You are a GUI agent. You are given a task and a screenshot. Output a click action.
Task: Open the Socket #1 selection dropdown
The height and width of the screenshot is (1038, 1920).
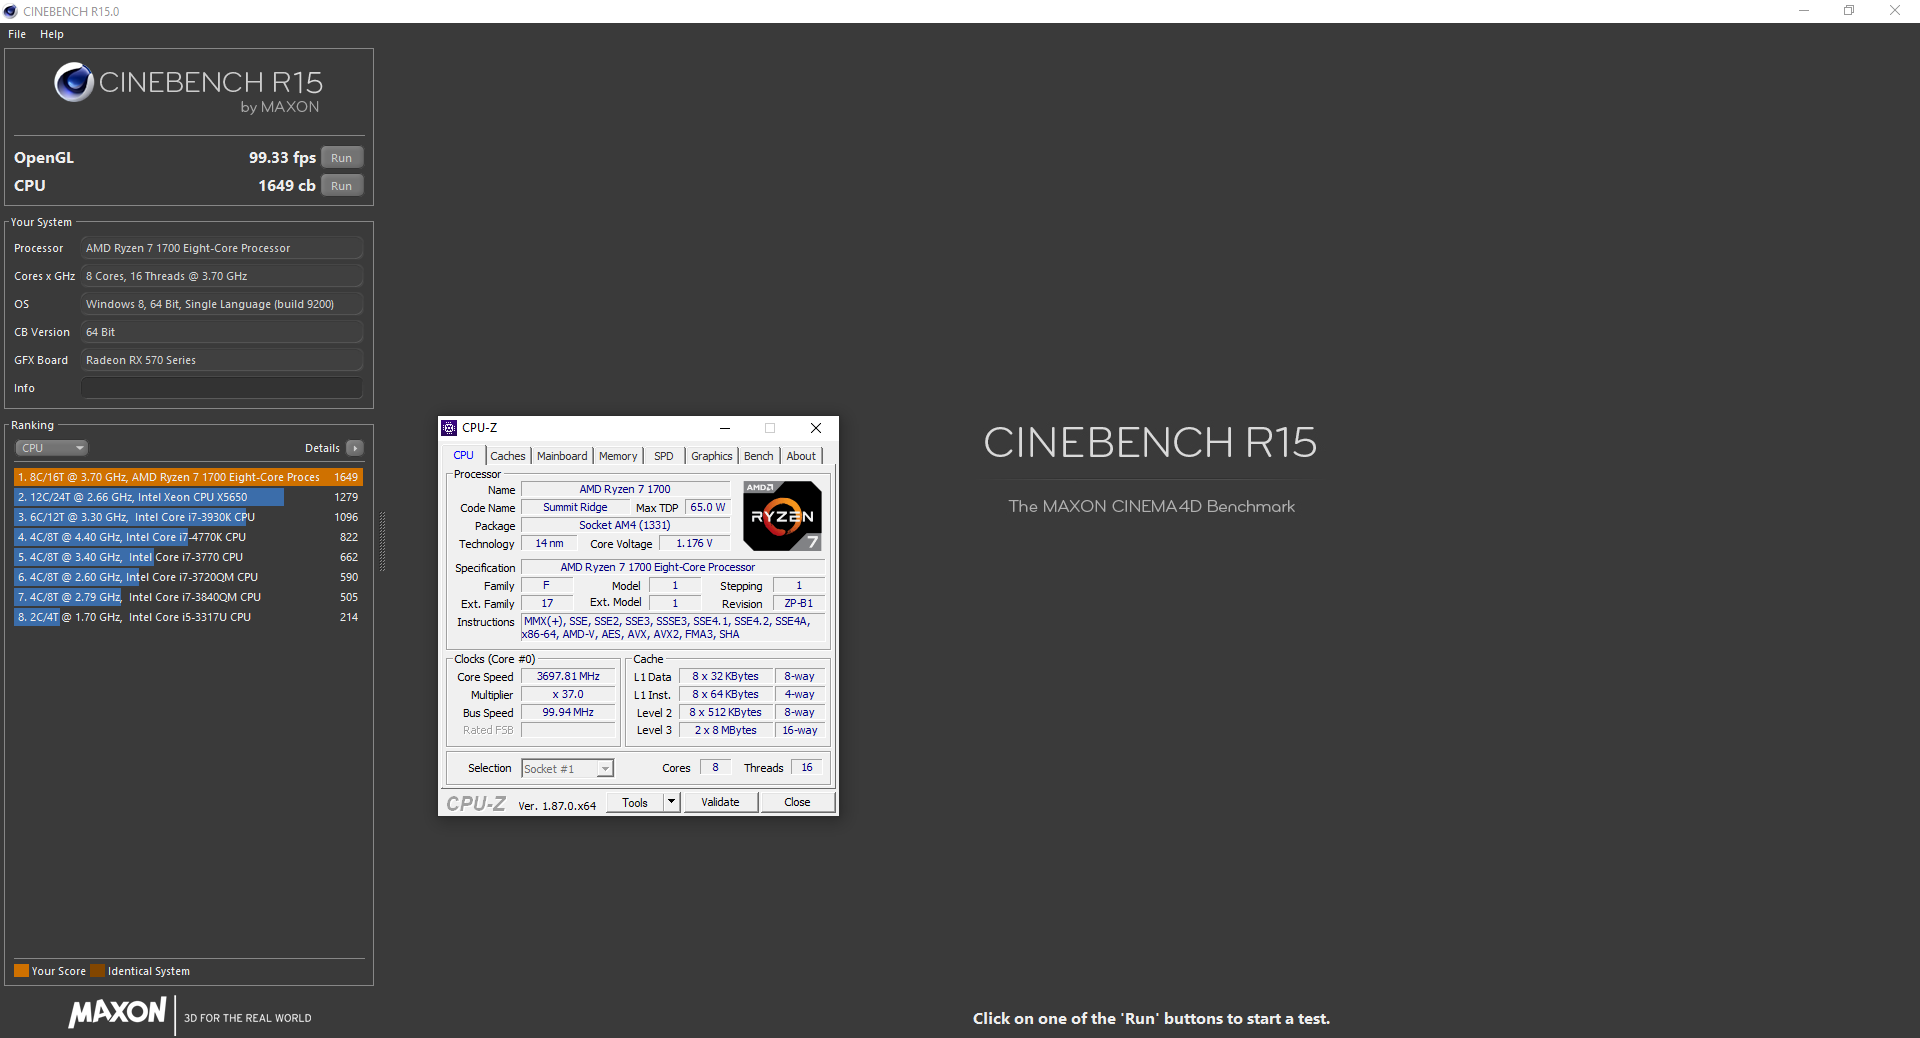coord(568,769)
